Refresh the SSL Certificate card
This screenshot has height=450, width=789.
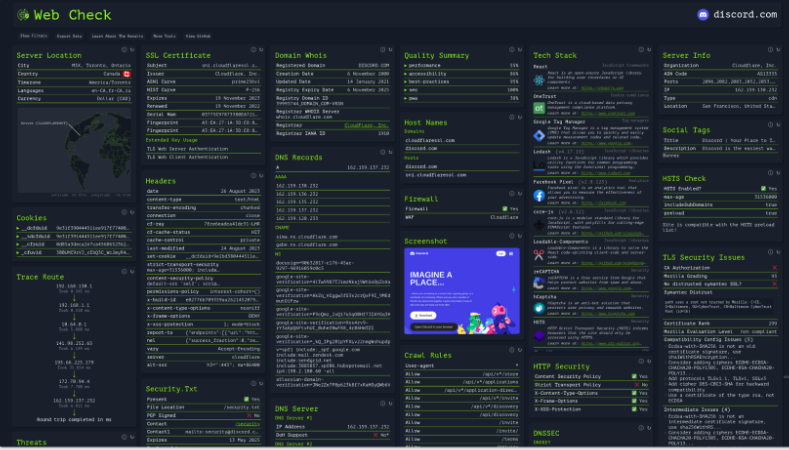tap(262, 49)
